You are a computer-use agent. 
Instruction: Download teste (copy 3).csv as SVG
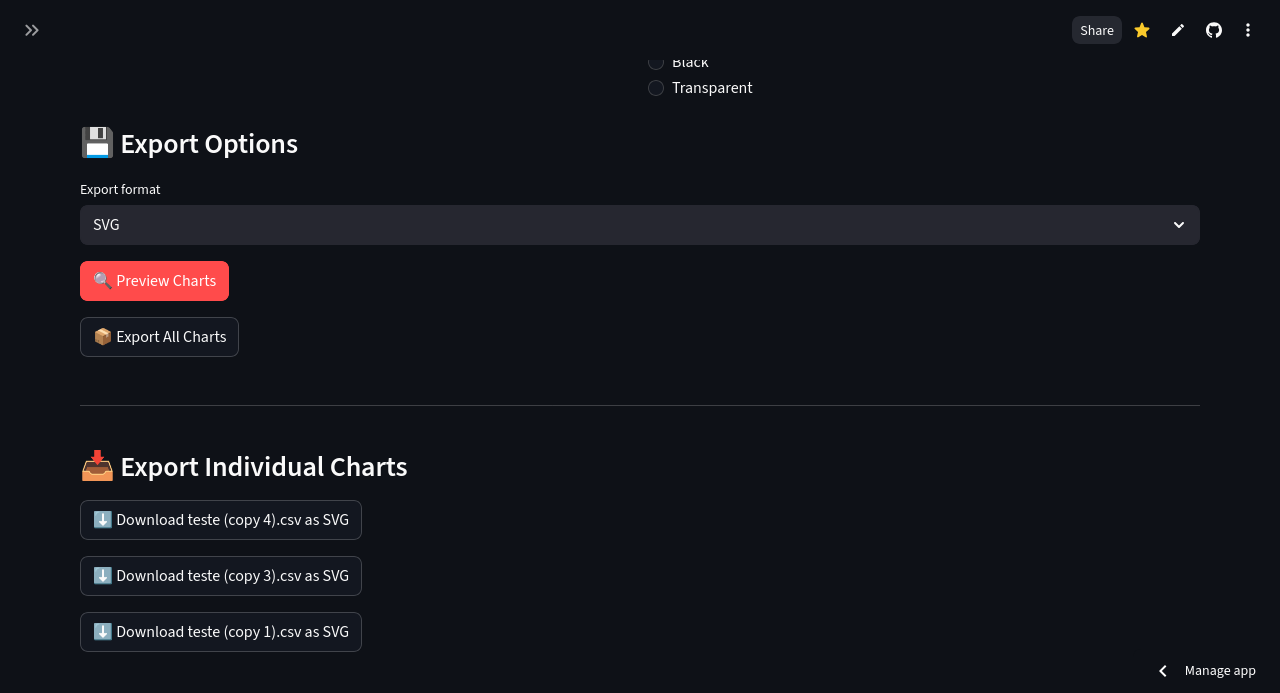pyautogui.click(x=221, y=576)
